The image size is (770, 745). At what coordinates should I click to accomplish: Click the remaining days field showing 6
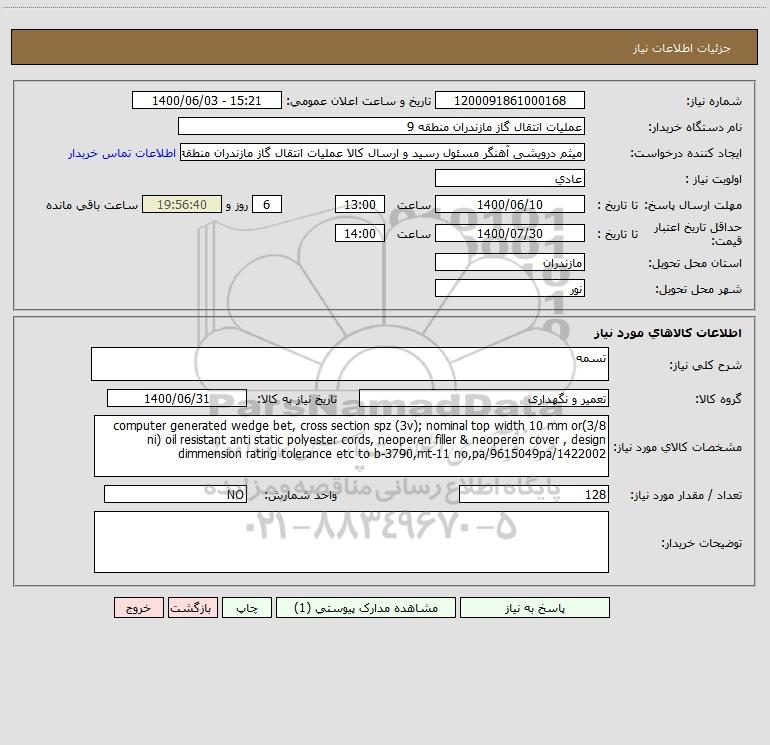pos(267,204)
